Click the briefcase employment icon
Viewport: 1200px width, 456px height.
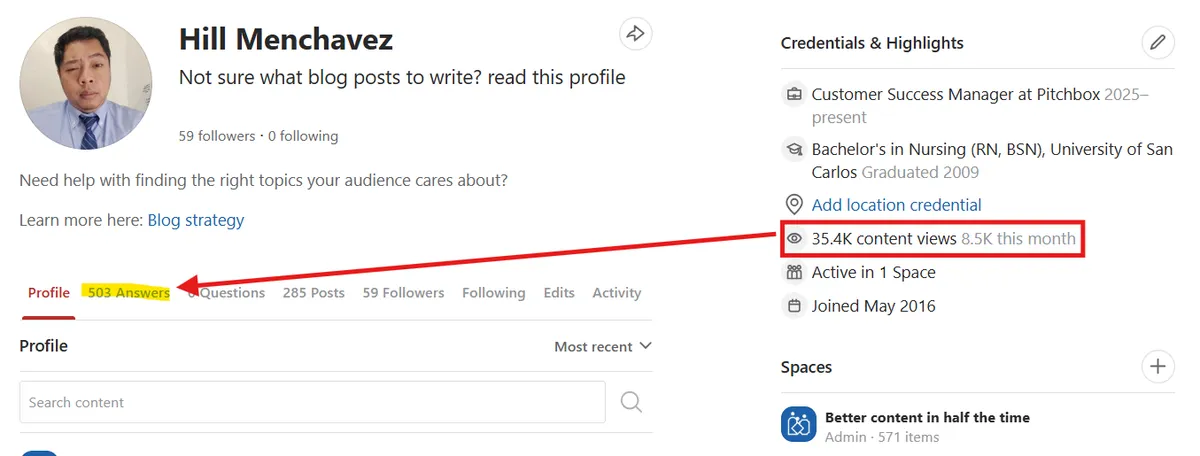coord(795,95)
